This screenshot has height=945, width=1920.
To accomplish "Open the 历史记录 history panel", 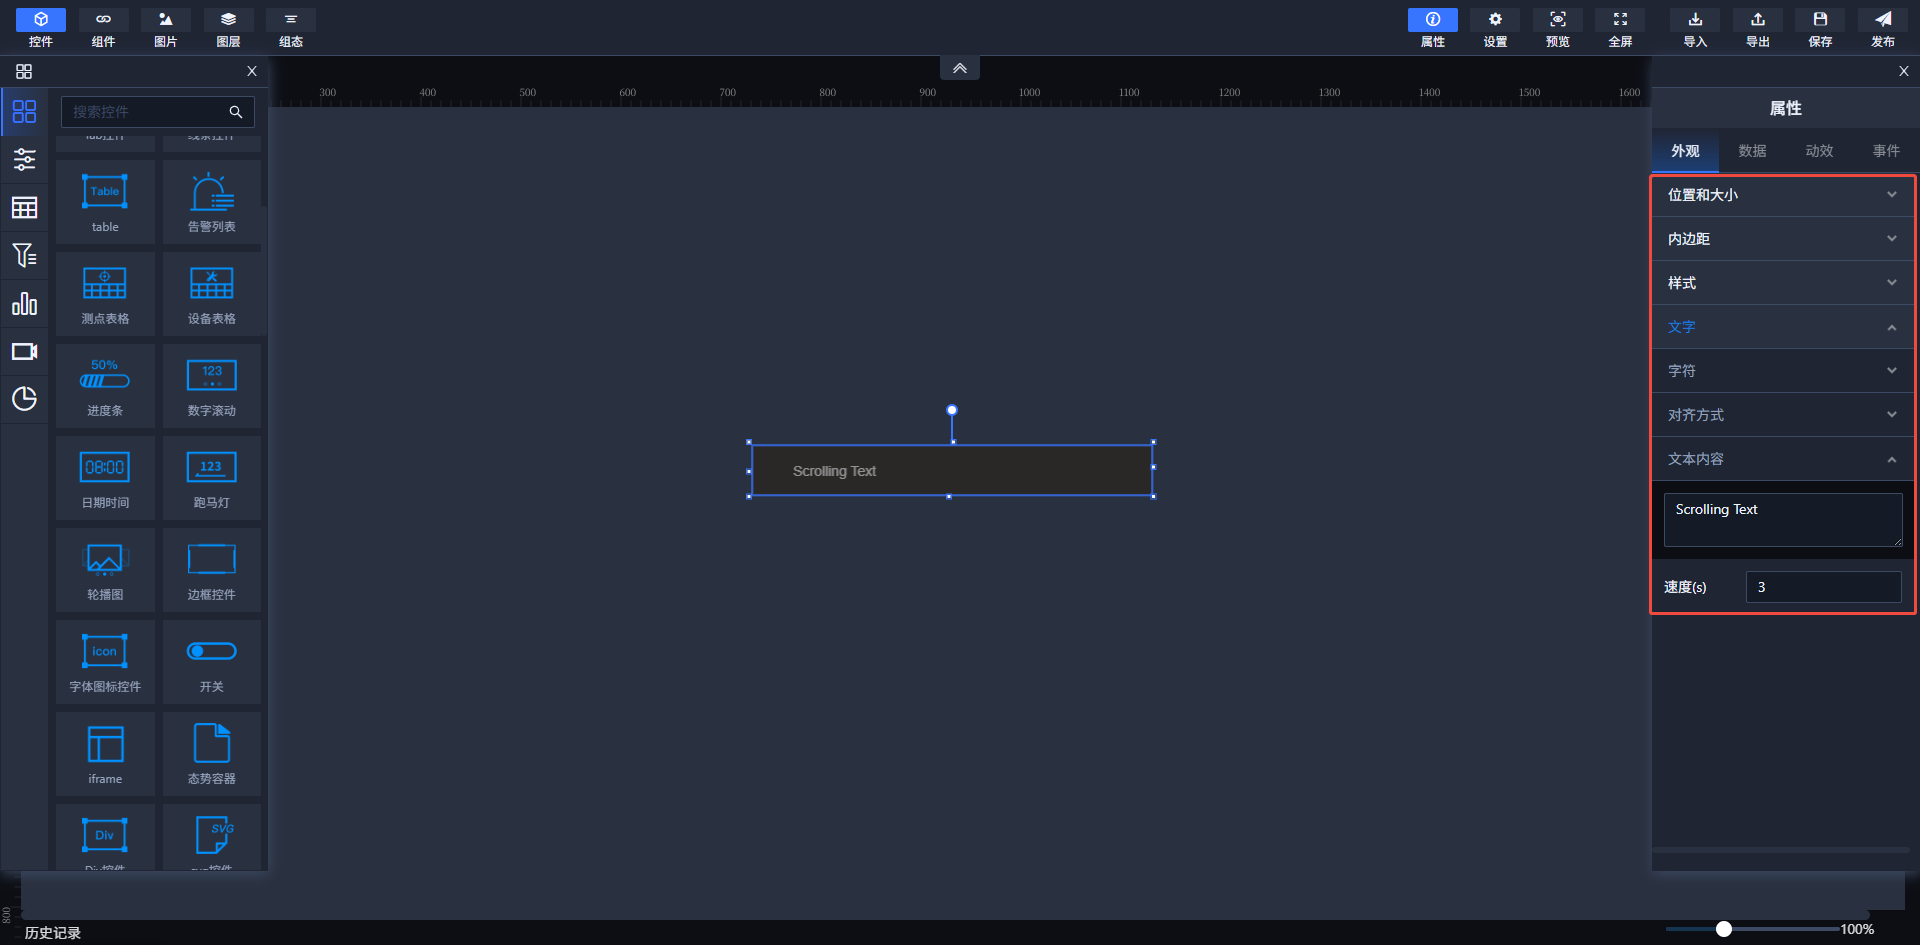I will pyautogui.click(x=53, y=932).
